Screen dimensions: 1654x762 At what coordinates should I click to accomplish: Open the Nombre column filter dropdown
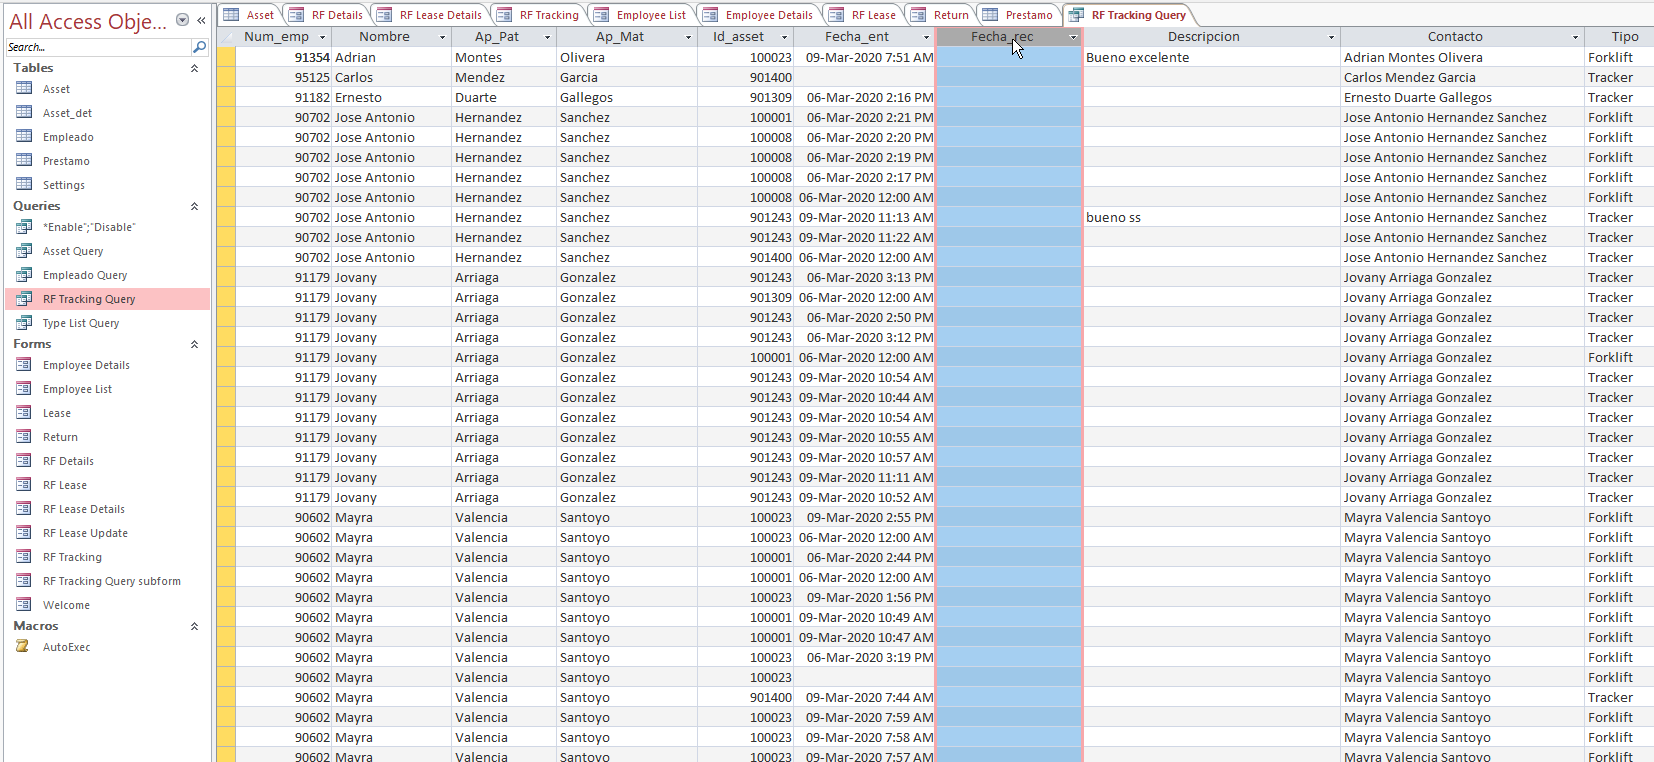click(442, 37)
